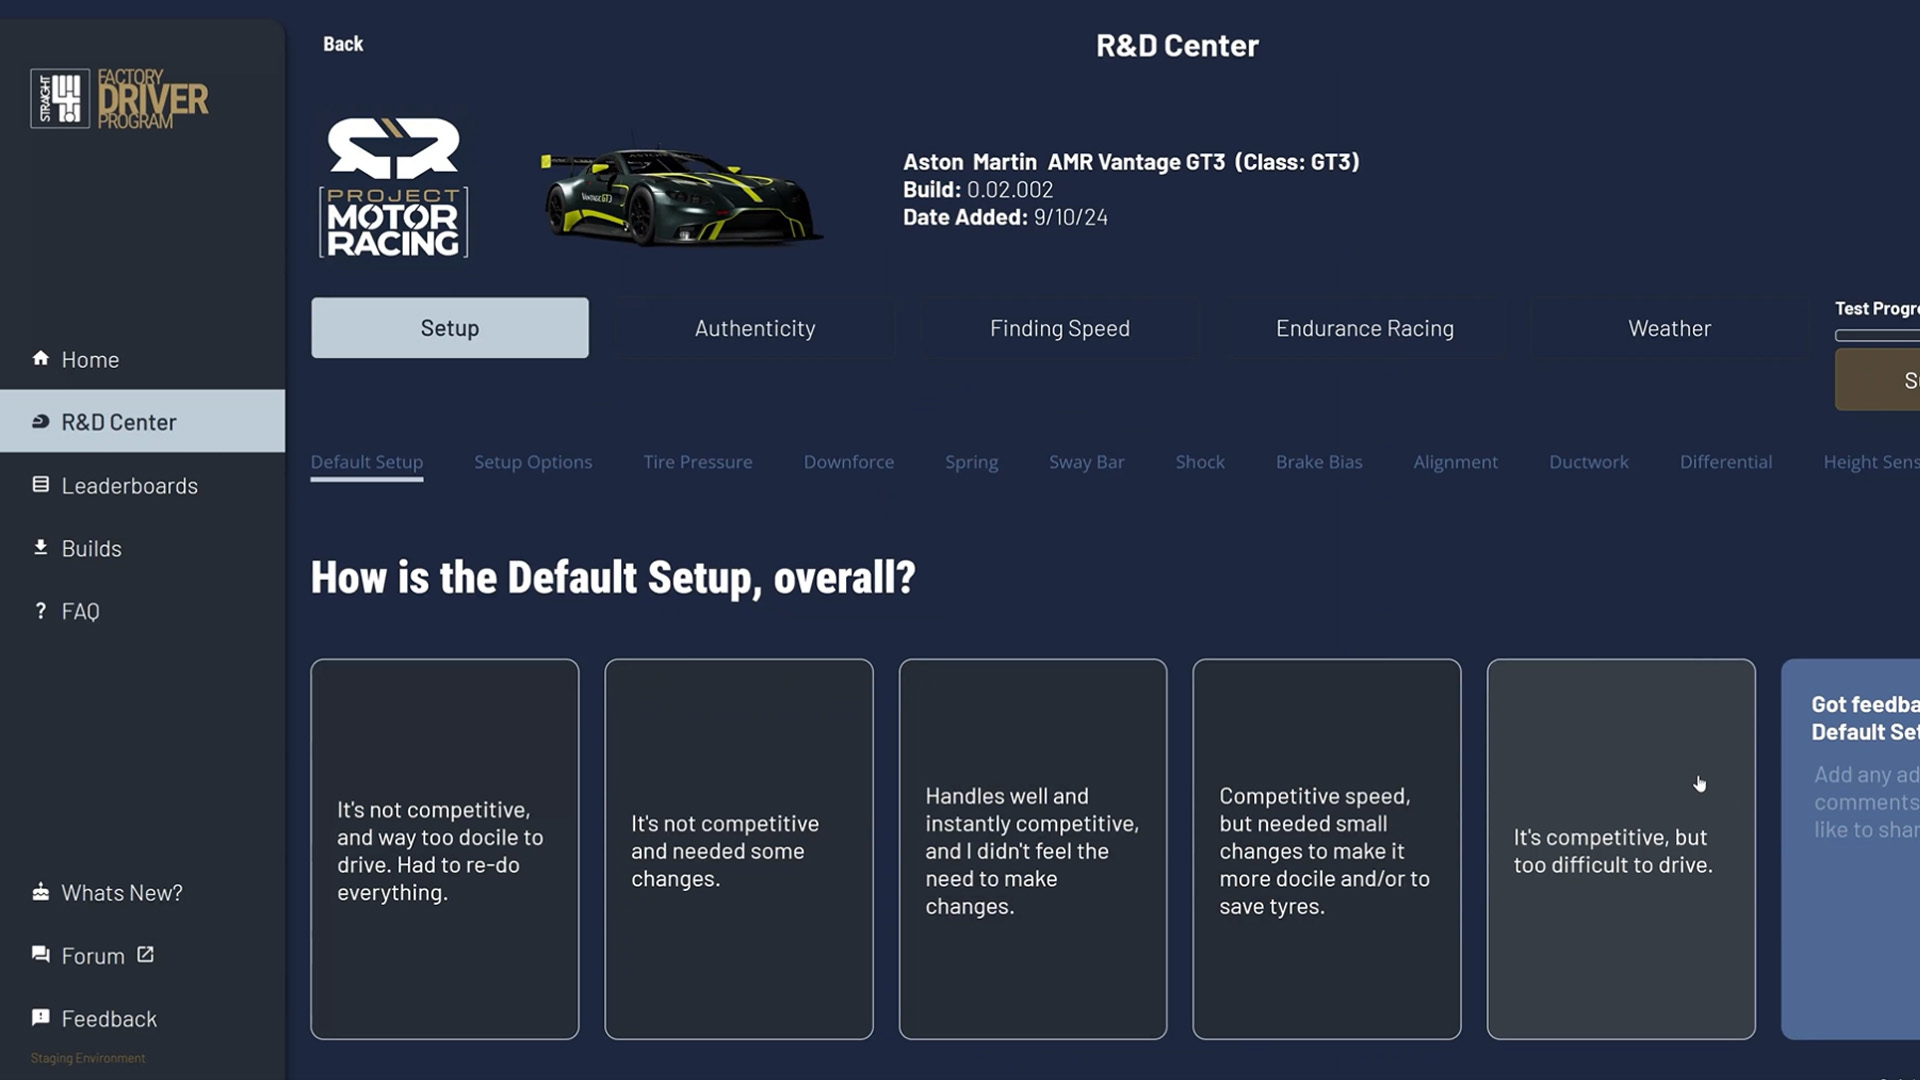Image resolution: width=1920 pixels, height=1080 pixels.
Task: Click the Factory Driver Program logo
Action: coord(119,98)
